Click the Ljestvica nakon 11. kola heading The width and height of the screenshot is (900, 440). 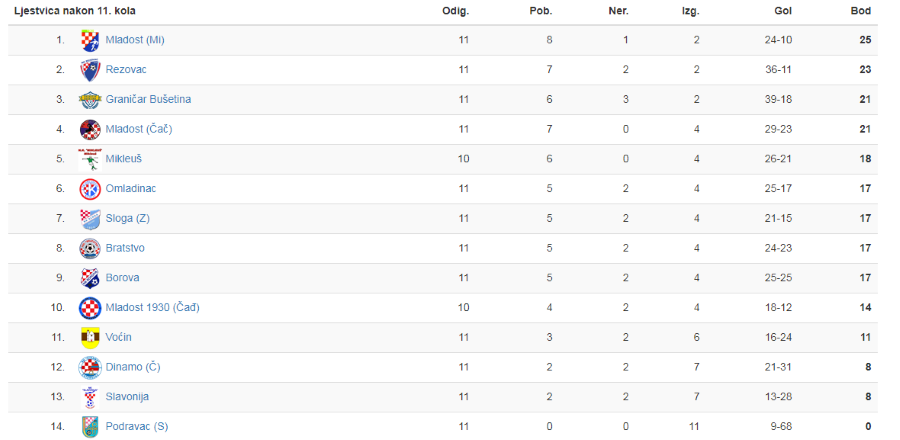coord(75,11)
